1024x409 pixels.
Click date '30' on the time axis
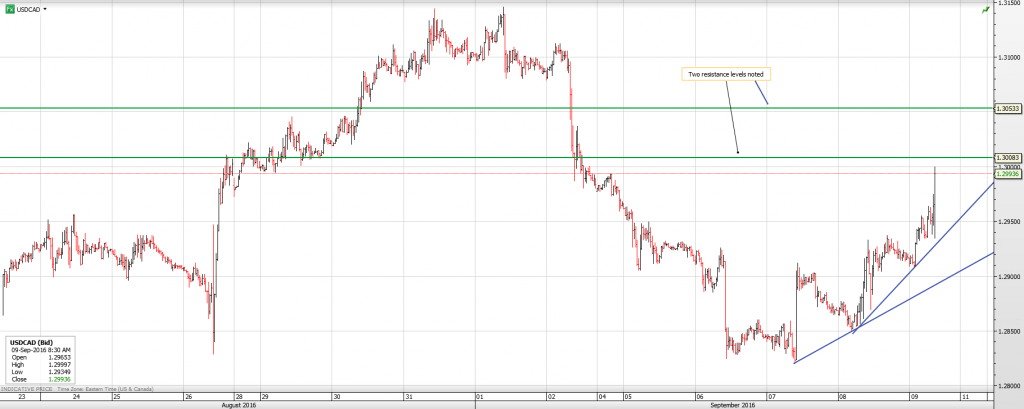pyautogui.click(x=336, y=397)
